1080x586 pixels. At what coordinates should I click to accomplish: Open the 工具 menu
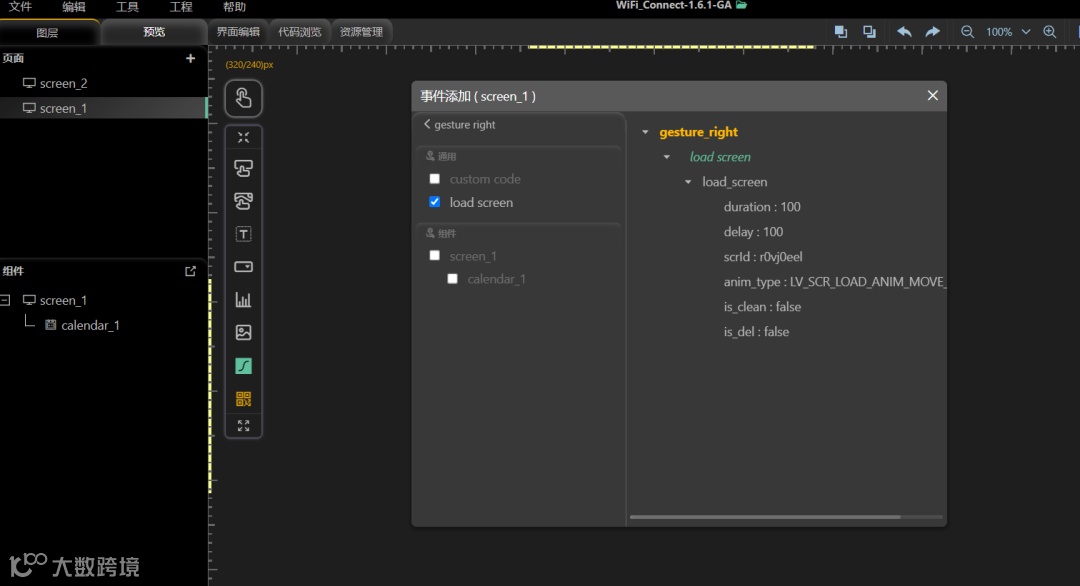127,7
